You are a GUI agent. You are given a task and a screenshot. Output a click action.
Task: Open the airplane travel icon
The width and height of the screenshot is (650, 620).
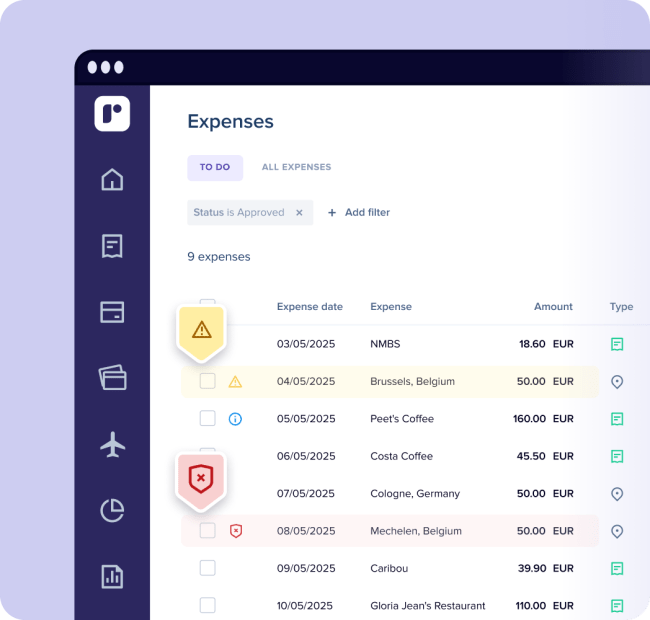112,445
